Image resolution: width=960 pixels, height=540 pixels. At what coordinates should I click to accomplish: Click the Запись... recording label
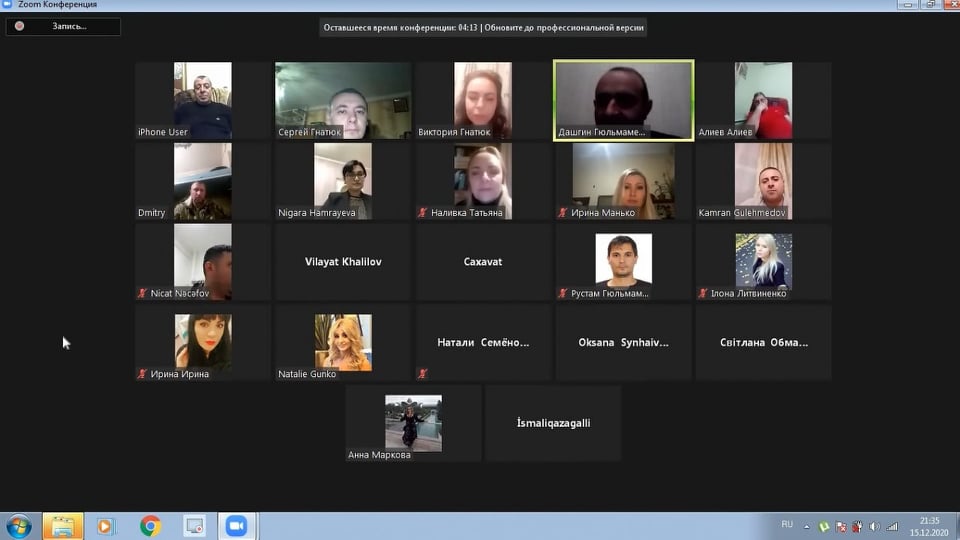[70, 26]
